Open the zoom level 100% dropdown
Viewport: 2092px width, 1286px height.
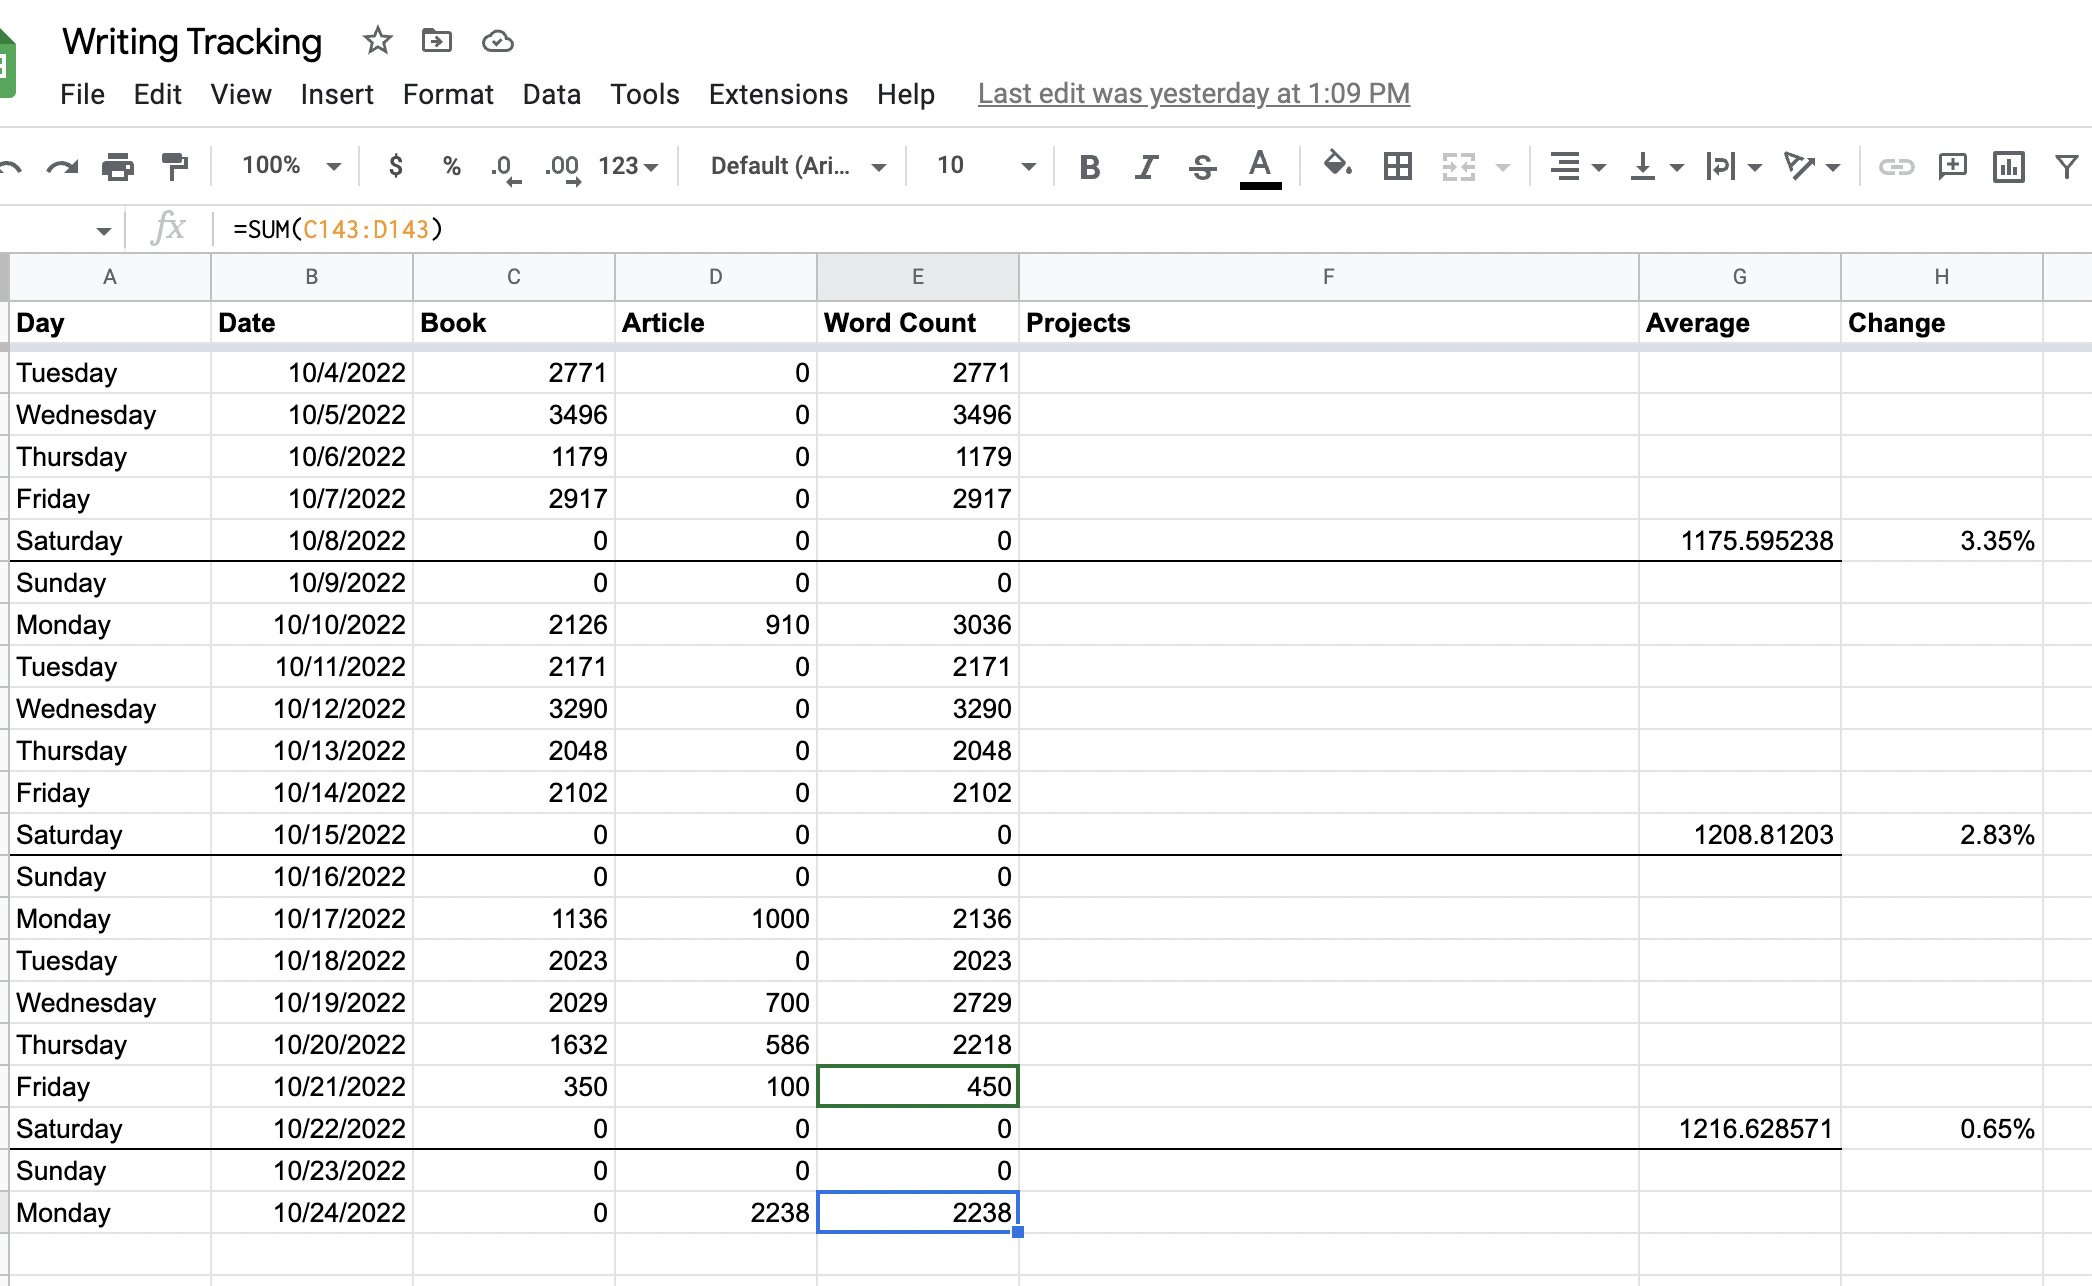[291, 166]
